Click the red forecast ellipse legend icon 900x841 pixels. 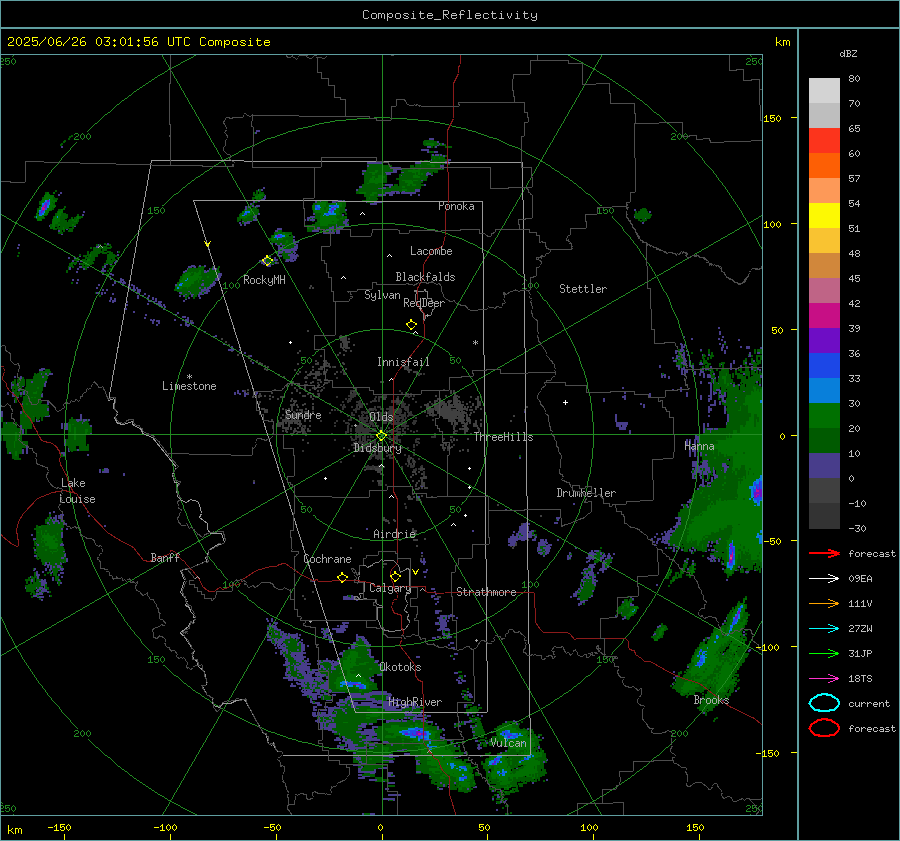click(x=824, y=728)
